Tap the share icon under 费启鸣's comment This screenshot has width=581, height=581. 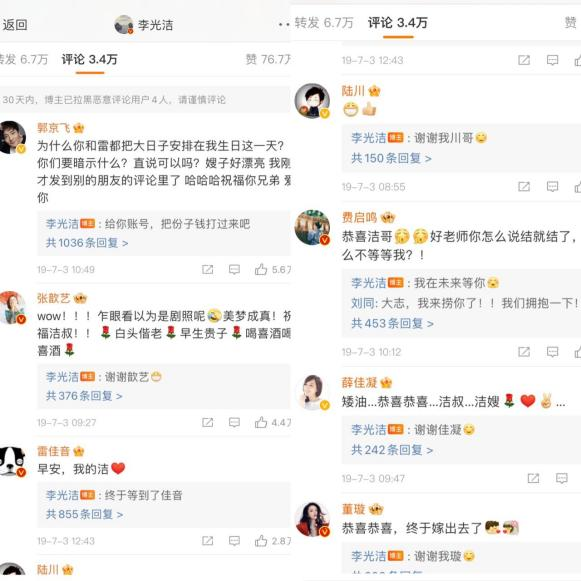pos(524,352)
